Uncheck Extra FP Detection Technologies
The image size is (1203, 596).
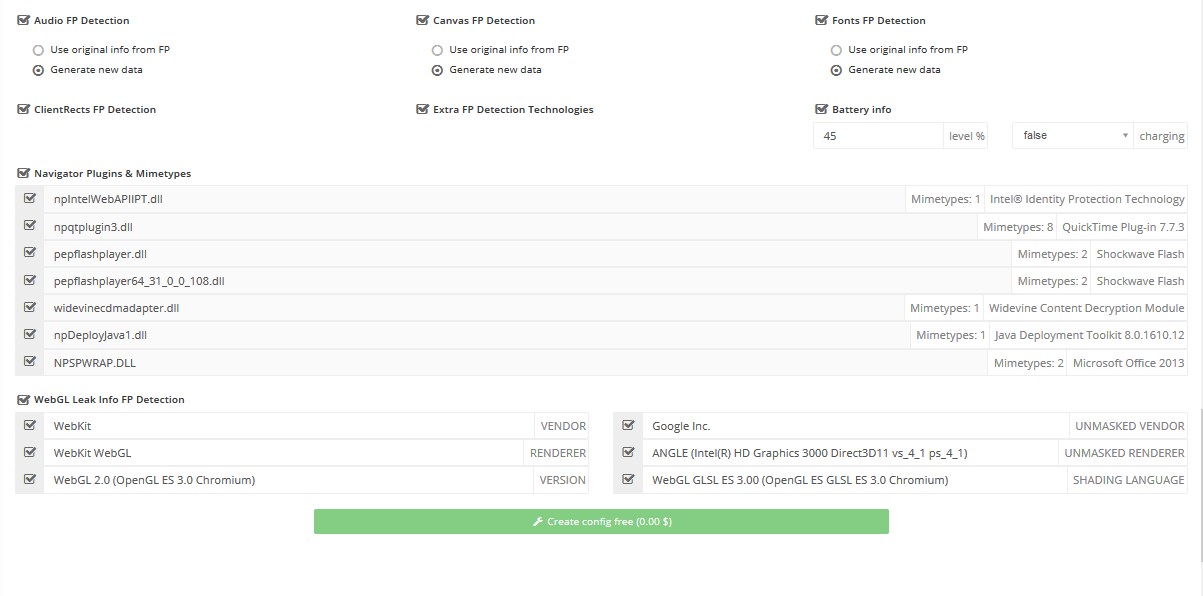pos(423,110)
